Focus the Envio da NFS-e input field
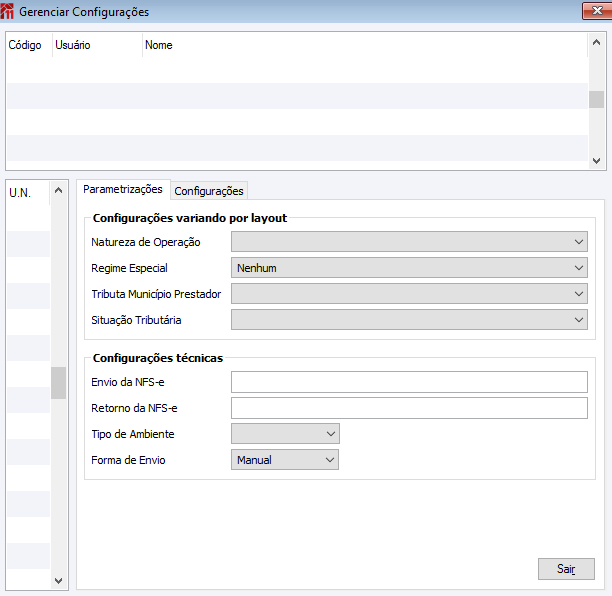The height and width of the screenshot is (596, 612). coord(409,382)
